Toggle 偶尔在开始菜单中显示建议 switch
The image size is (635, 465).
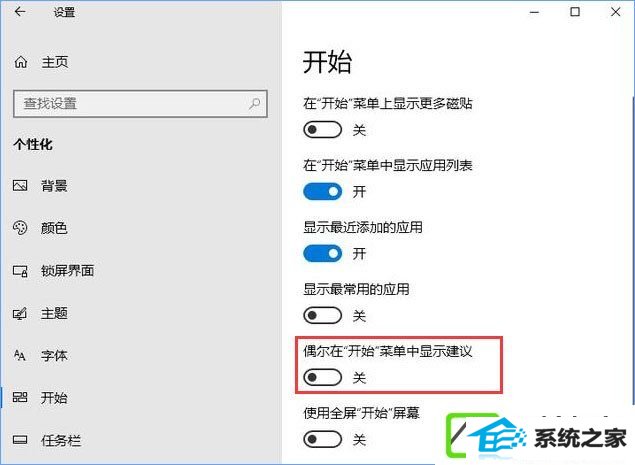322,378
